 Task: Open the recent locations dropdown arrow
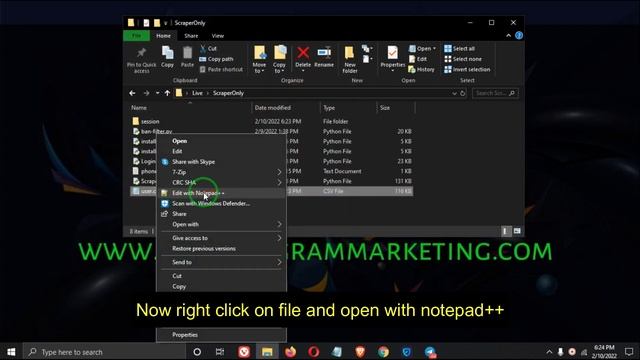pos(157,93)
